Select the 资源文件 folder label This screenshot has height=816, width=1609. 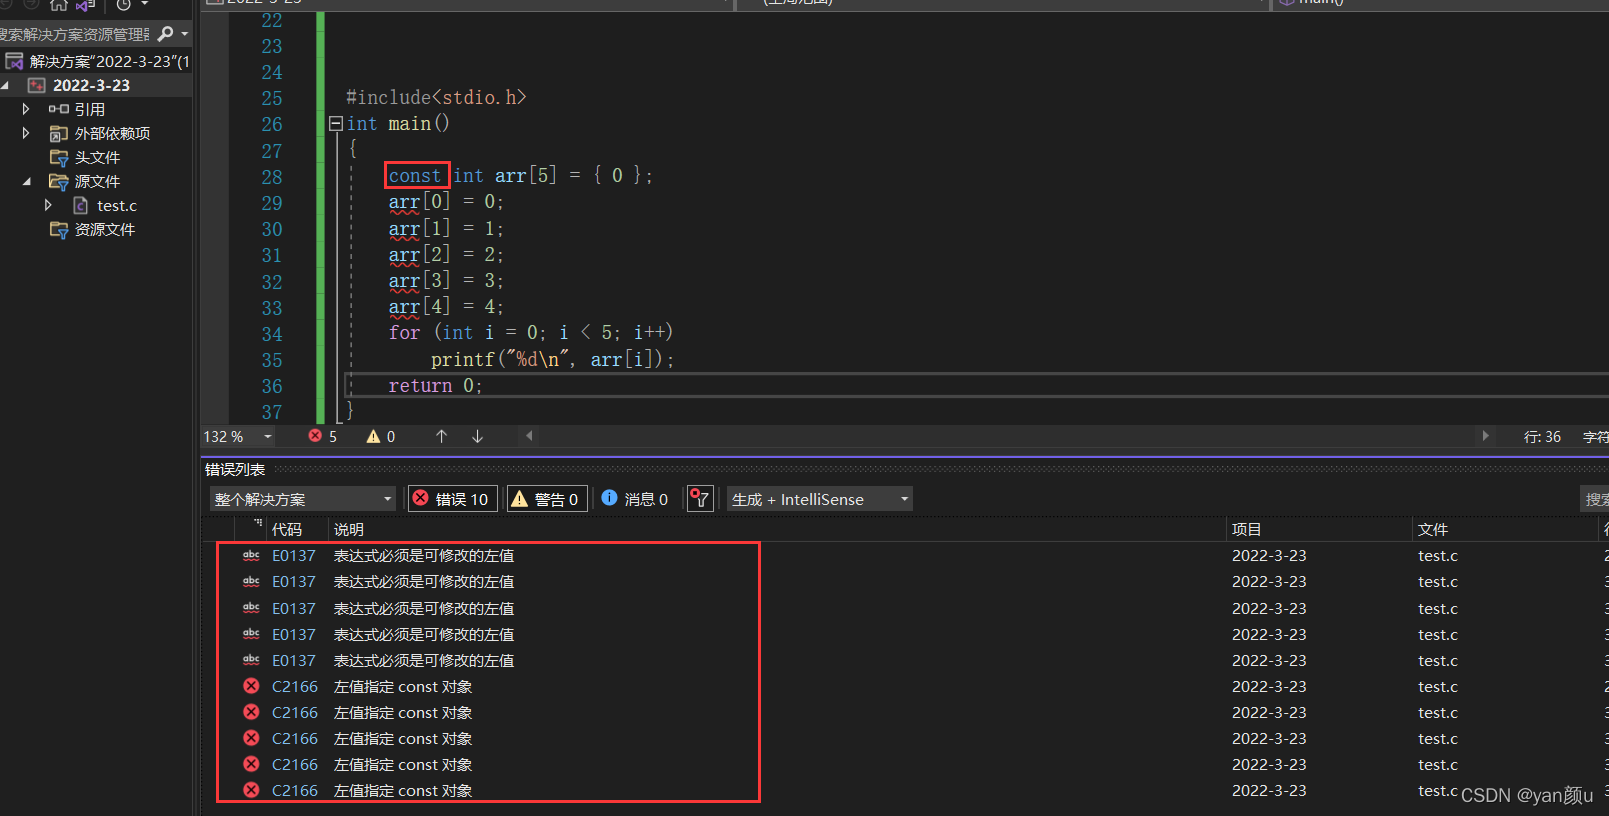(104, 229)
